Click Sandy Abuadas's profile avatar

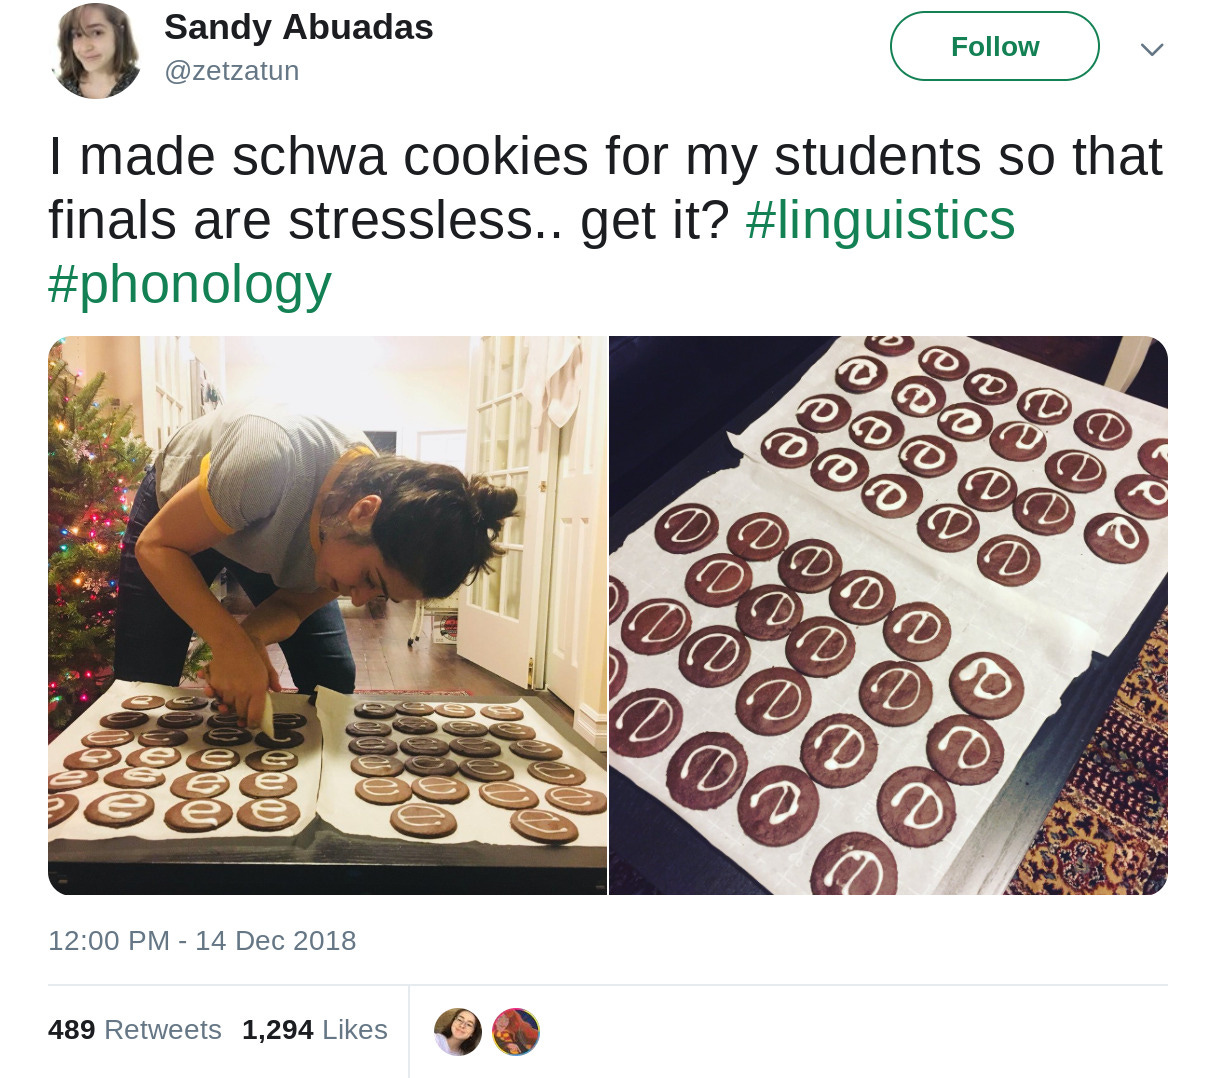(x=97, y=51)
